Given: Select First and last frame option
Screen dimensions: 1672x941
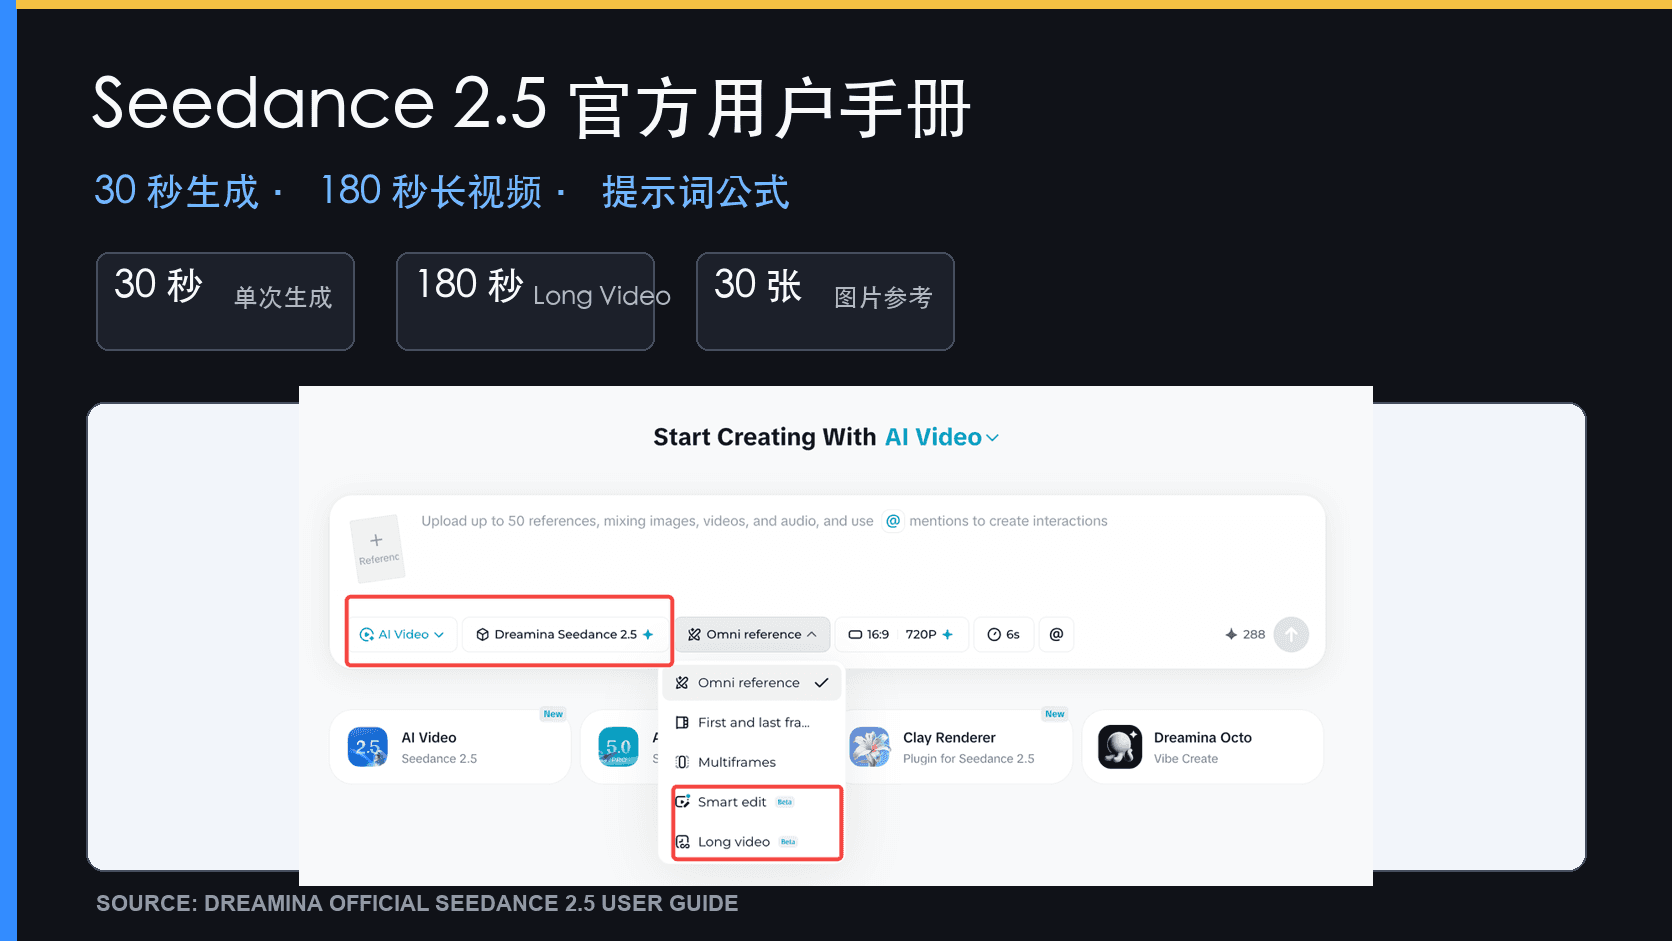Looking at the screenshot, I should click(752, 722).
